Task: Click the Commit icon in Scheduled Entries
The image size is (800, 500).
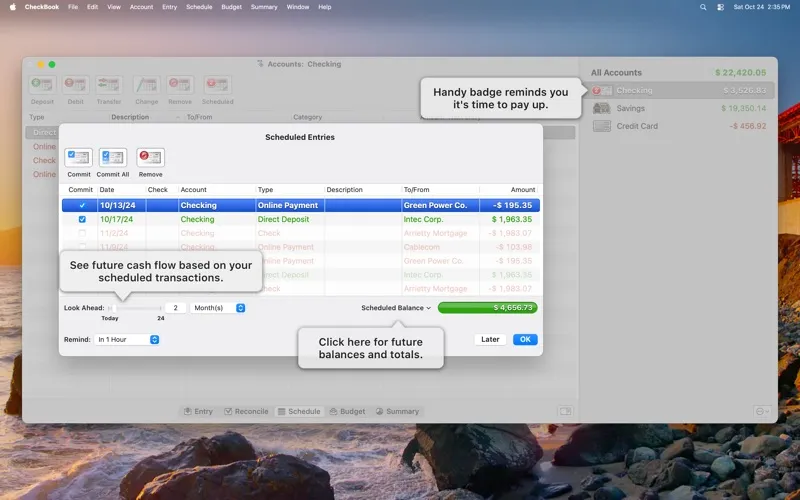Action: point(79,158)
